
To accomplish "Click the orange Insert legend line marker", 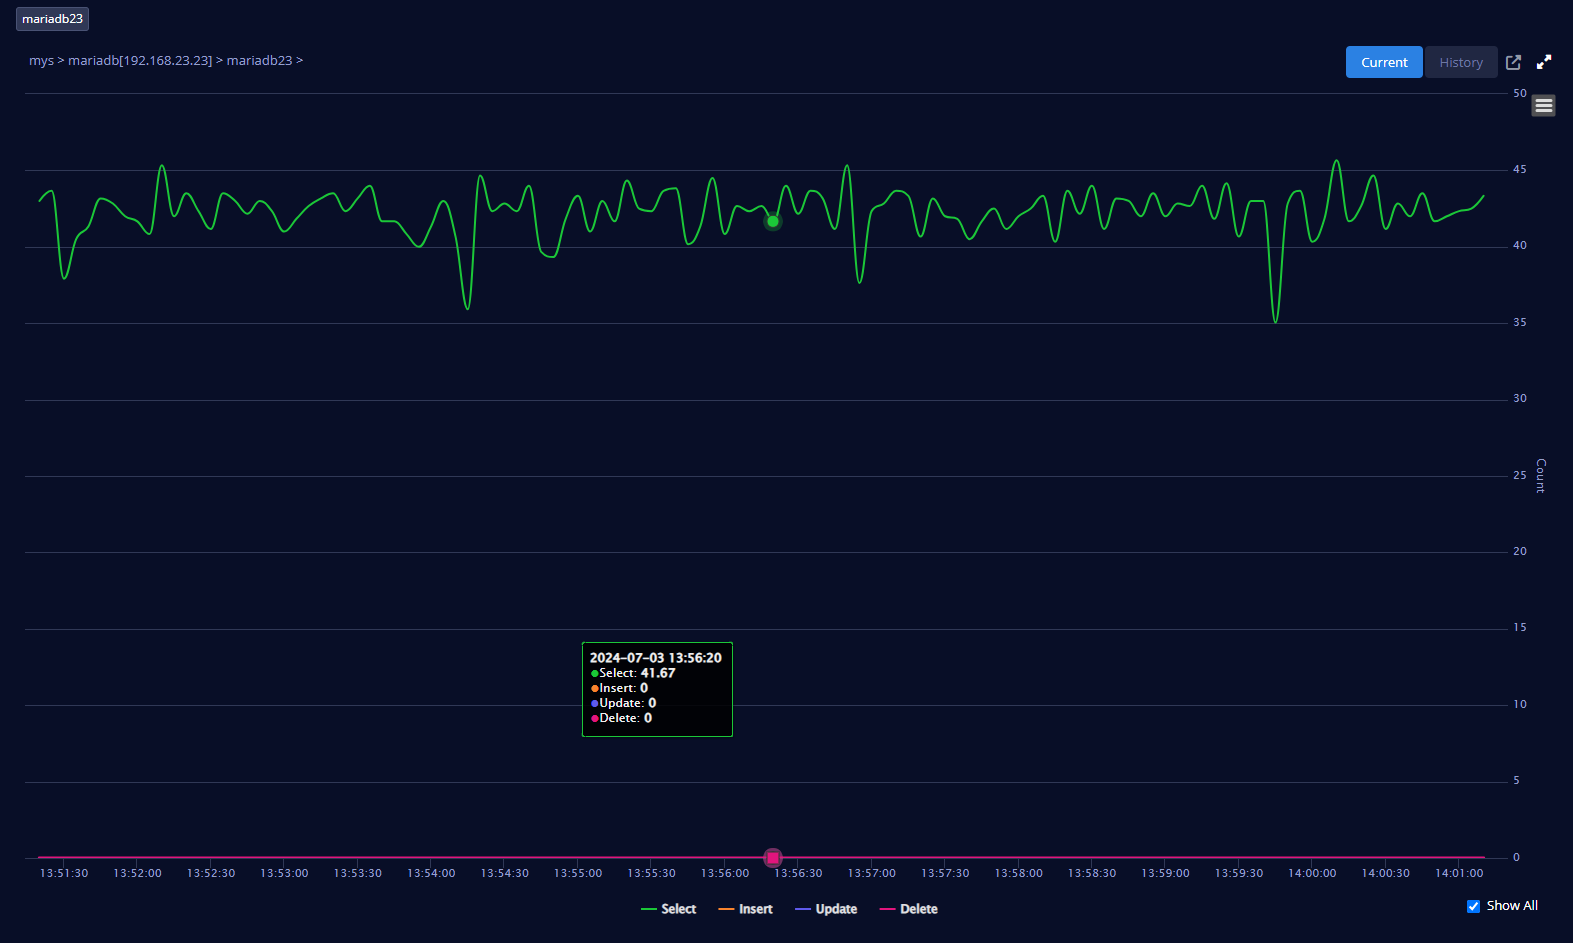I will point(726,909).
